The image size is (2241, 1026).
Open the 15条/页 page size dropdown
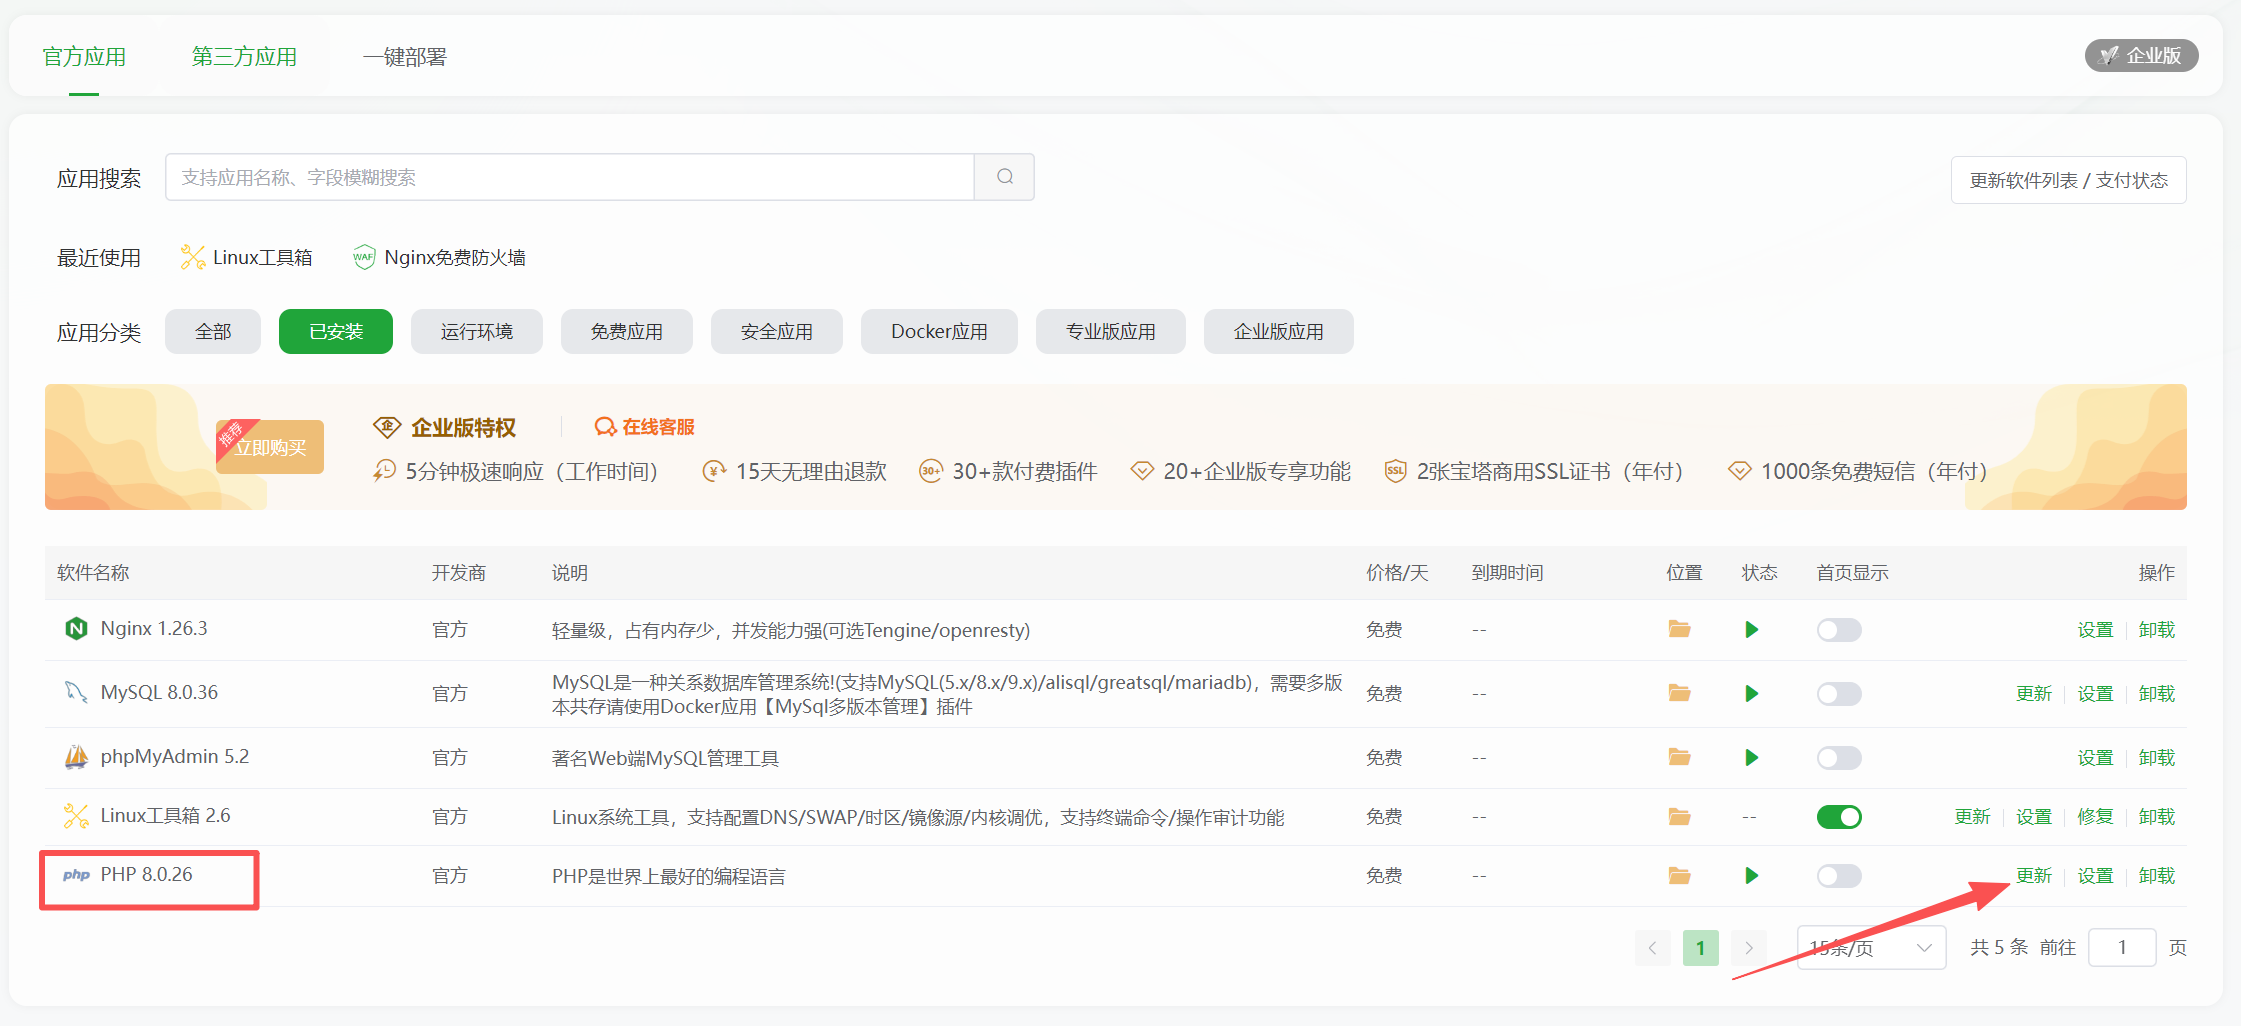tap(1871, 947)
